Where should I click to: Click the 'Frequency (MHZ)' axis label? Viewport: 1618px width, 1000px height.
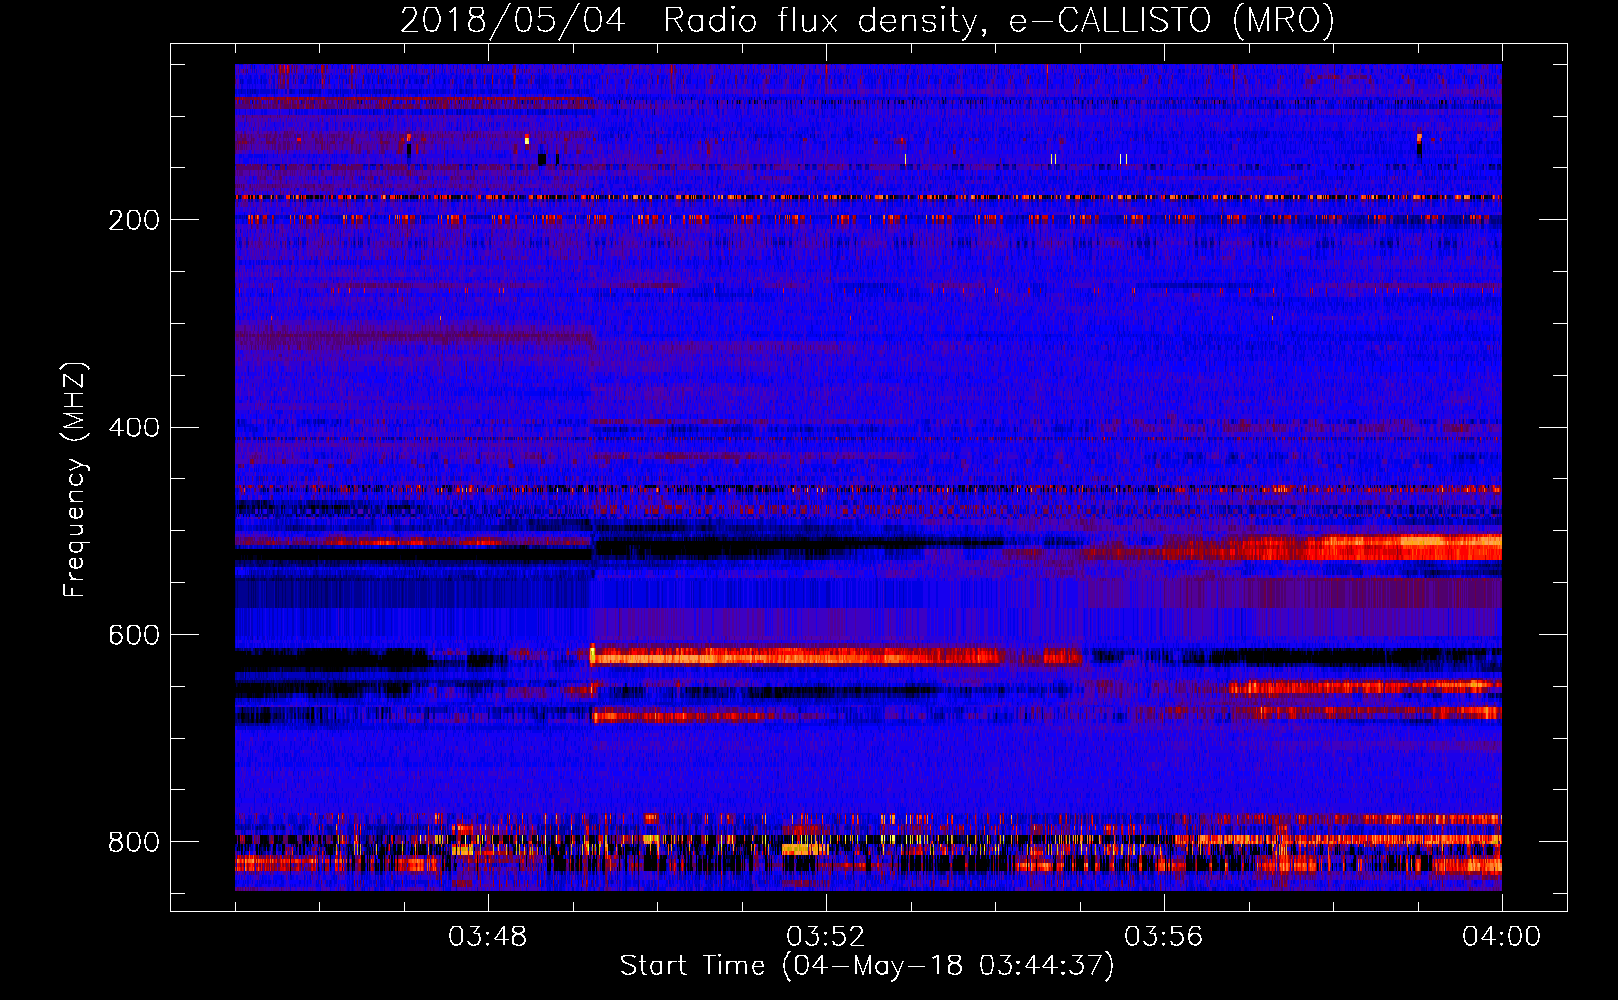[74, 479]
